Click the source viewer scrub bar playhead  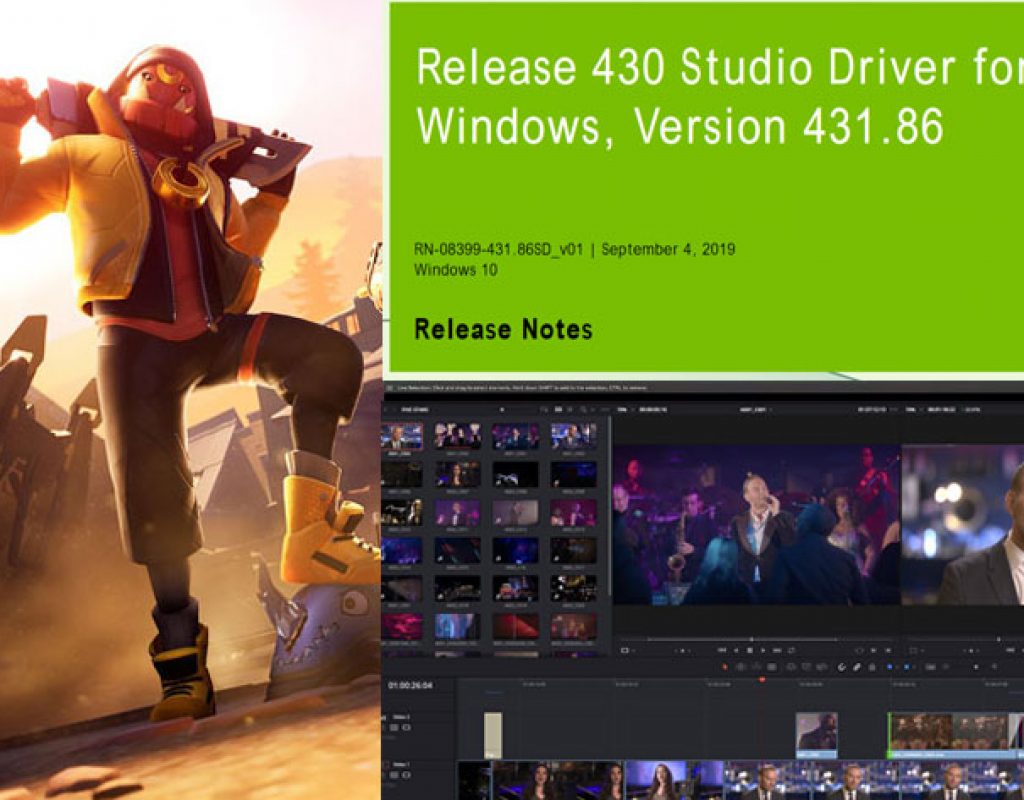coord(751,639)
